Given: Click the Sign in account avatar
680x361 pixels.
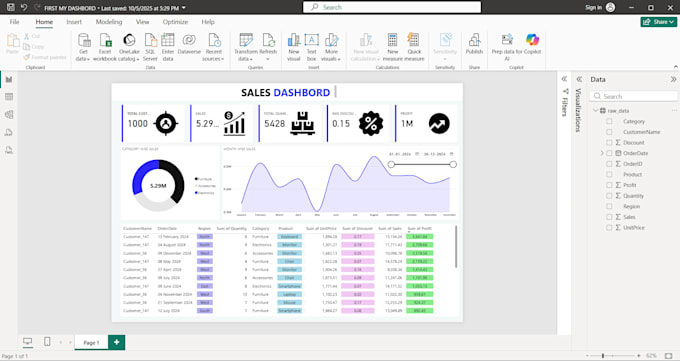Looking at the screenshot, I should [x=610, y=7].
